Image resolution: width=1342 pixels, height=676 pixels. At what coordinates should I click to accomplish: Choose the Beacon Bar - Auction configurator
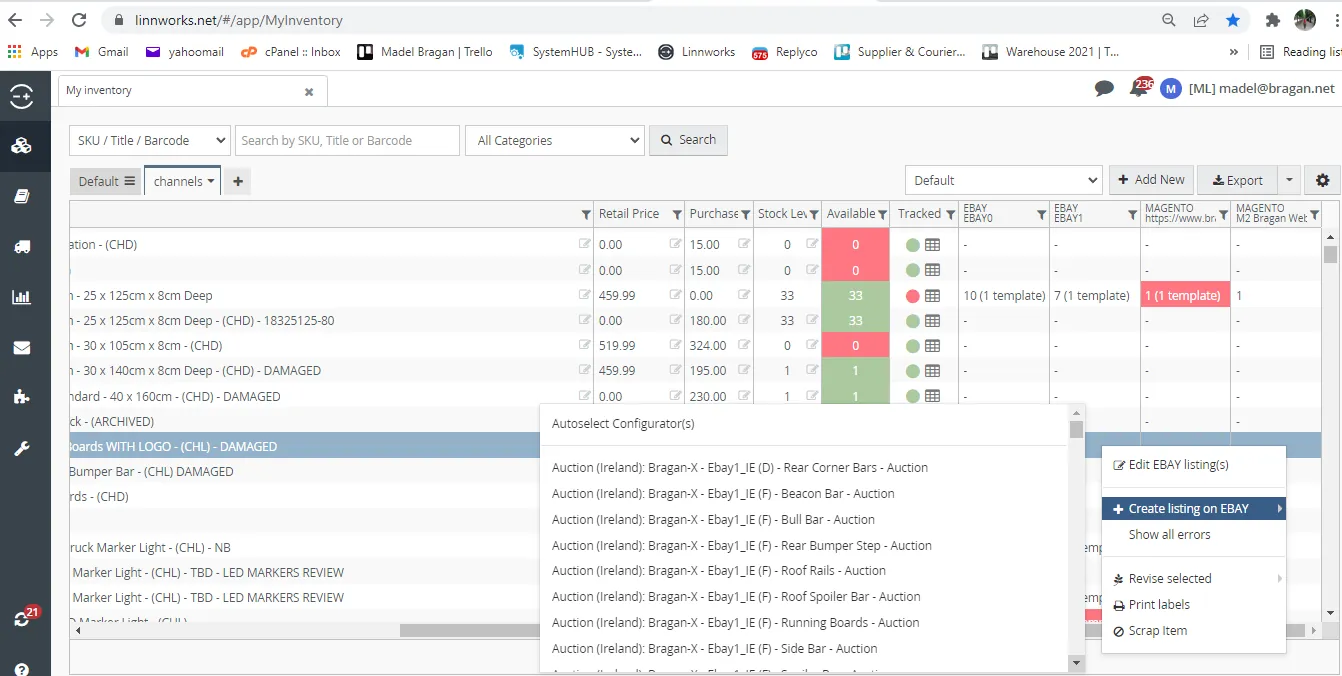pyautogui.click(x=723, y=494)
